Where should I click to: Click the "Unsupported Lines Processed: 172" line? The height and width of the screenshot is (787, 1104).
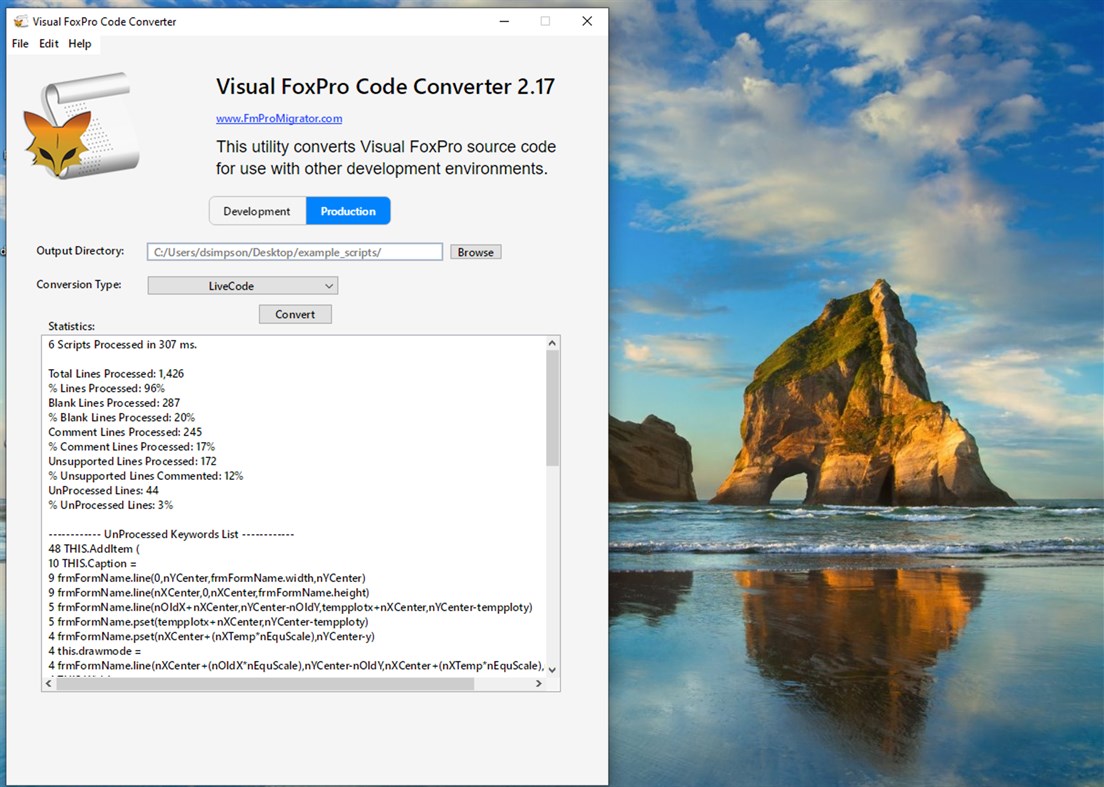coord(132,461)
